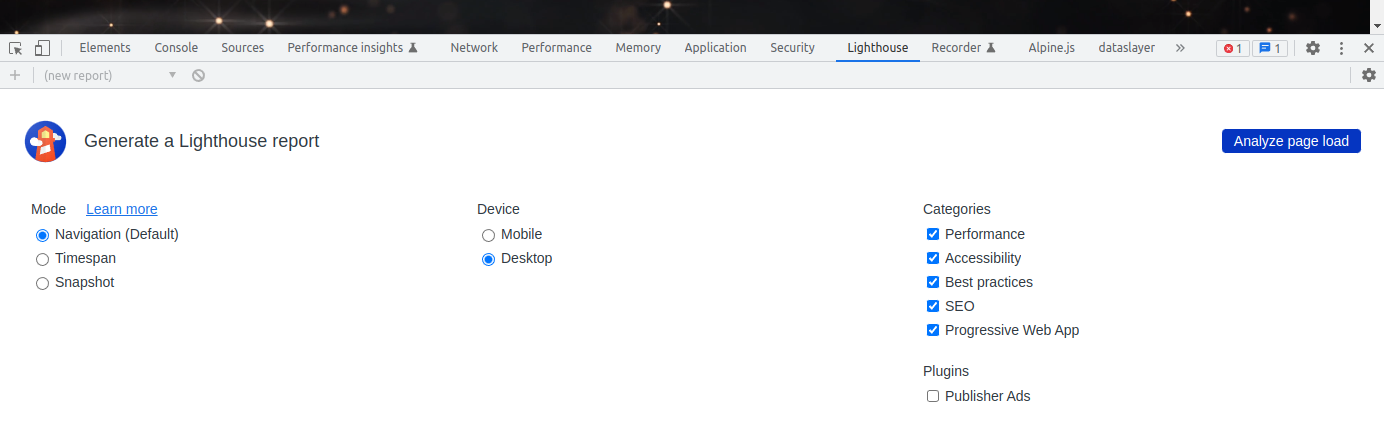The image size is (1384, 439).
Task: Select the Mobile device radio button
Action: (x=488, y=235)
